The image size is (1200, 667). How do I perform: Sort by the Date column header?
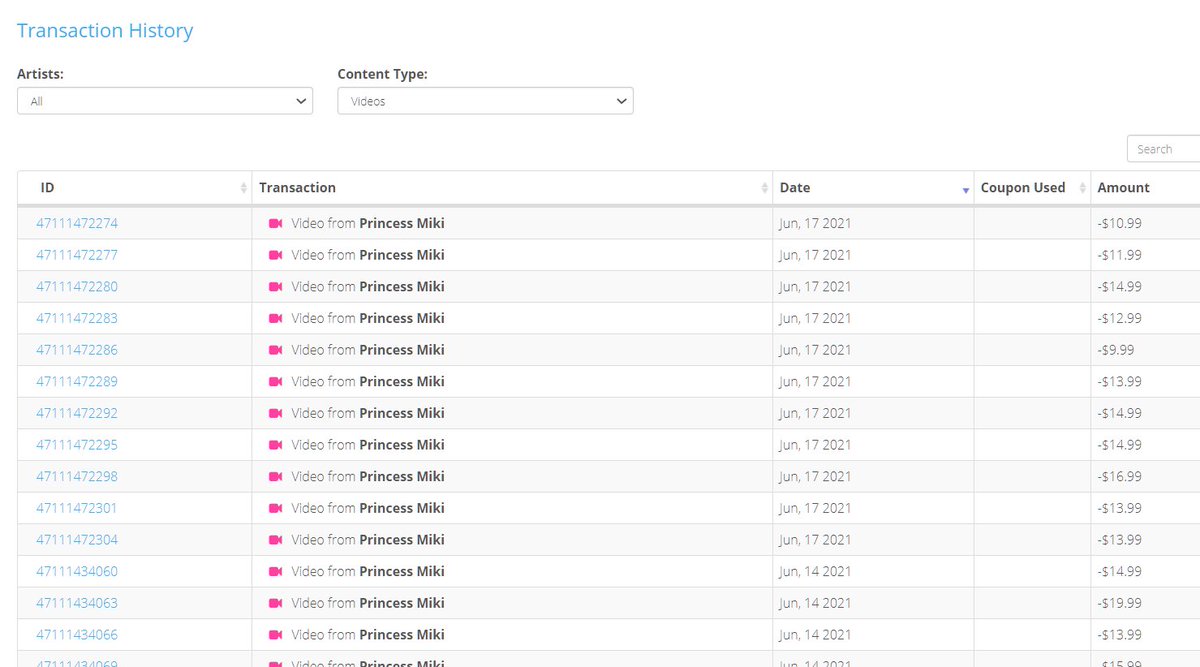pos(873,188)
